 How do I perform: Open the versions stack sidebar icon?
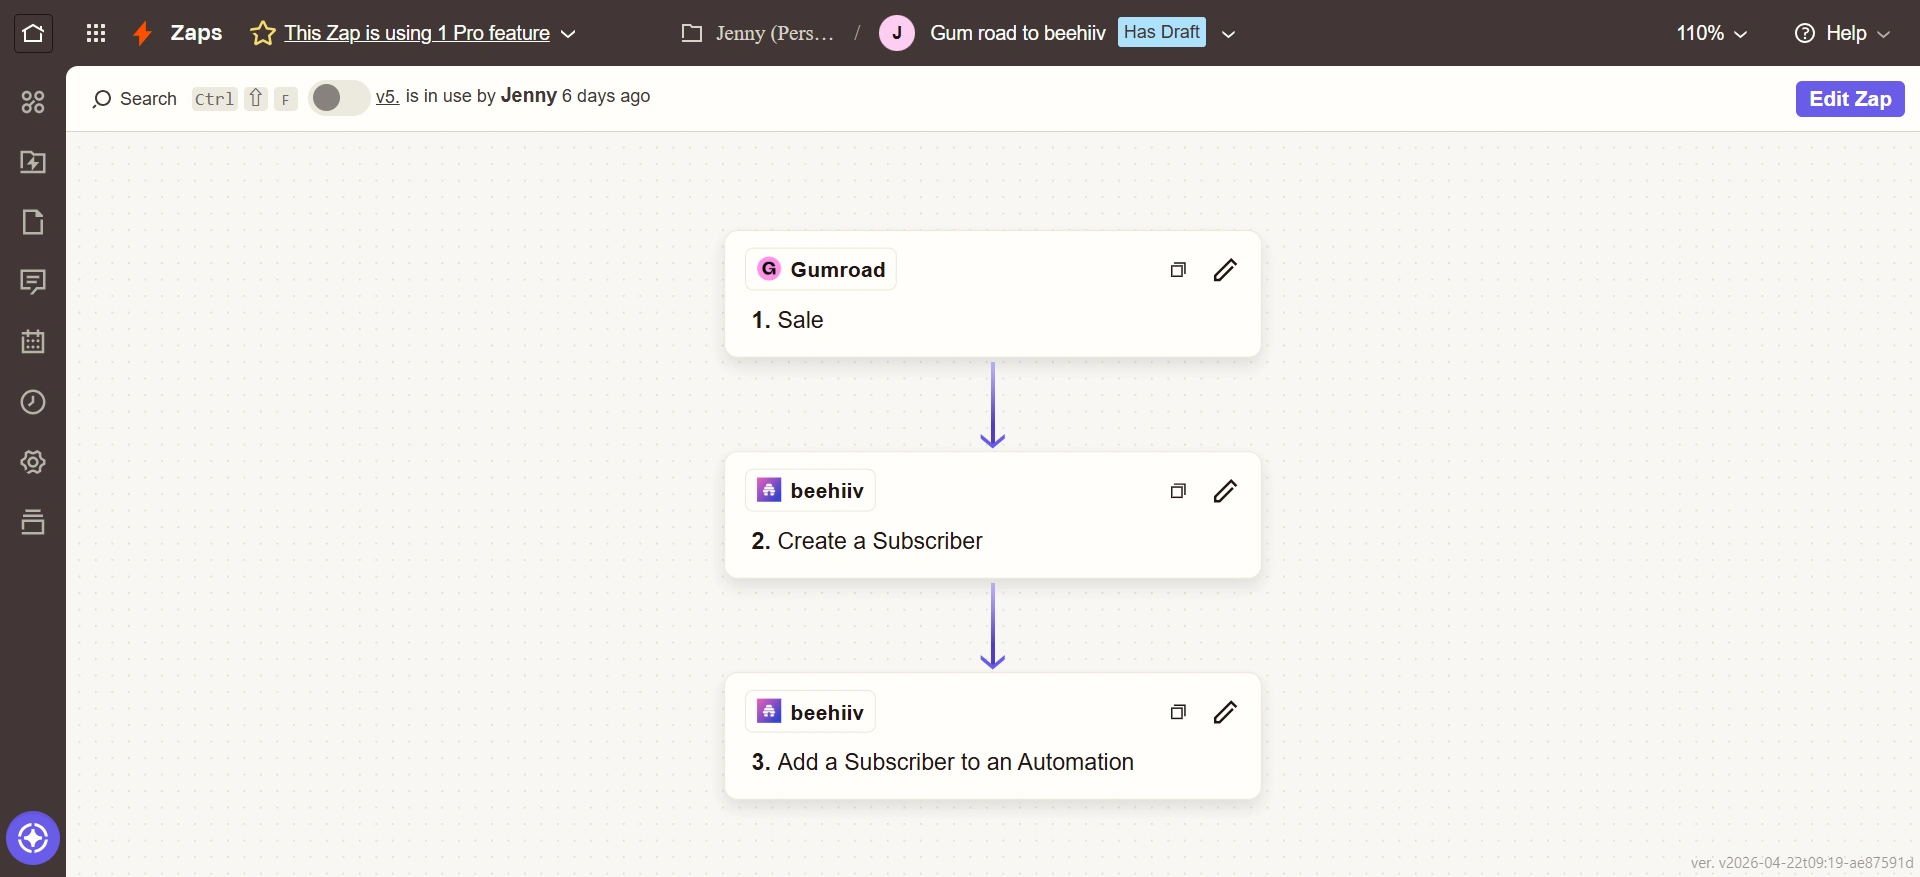[x=33, y=522]
